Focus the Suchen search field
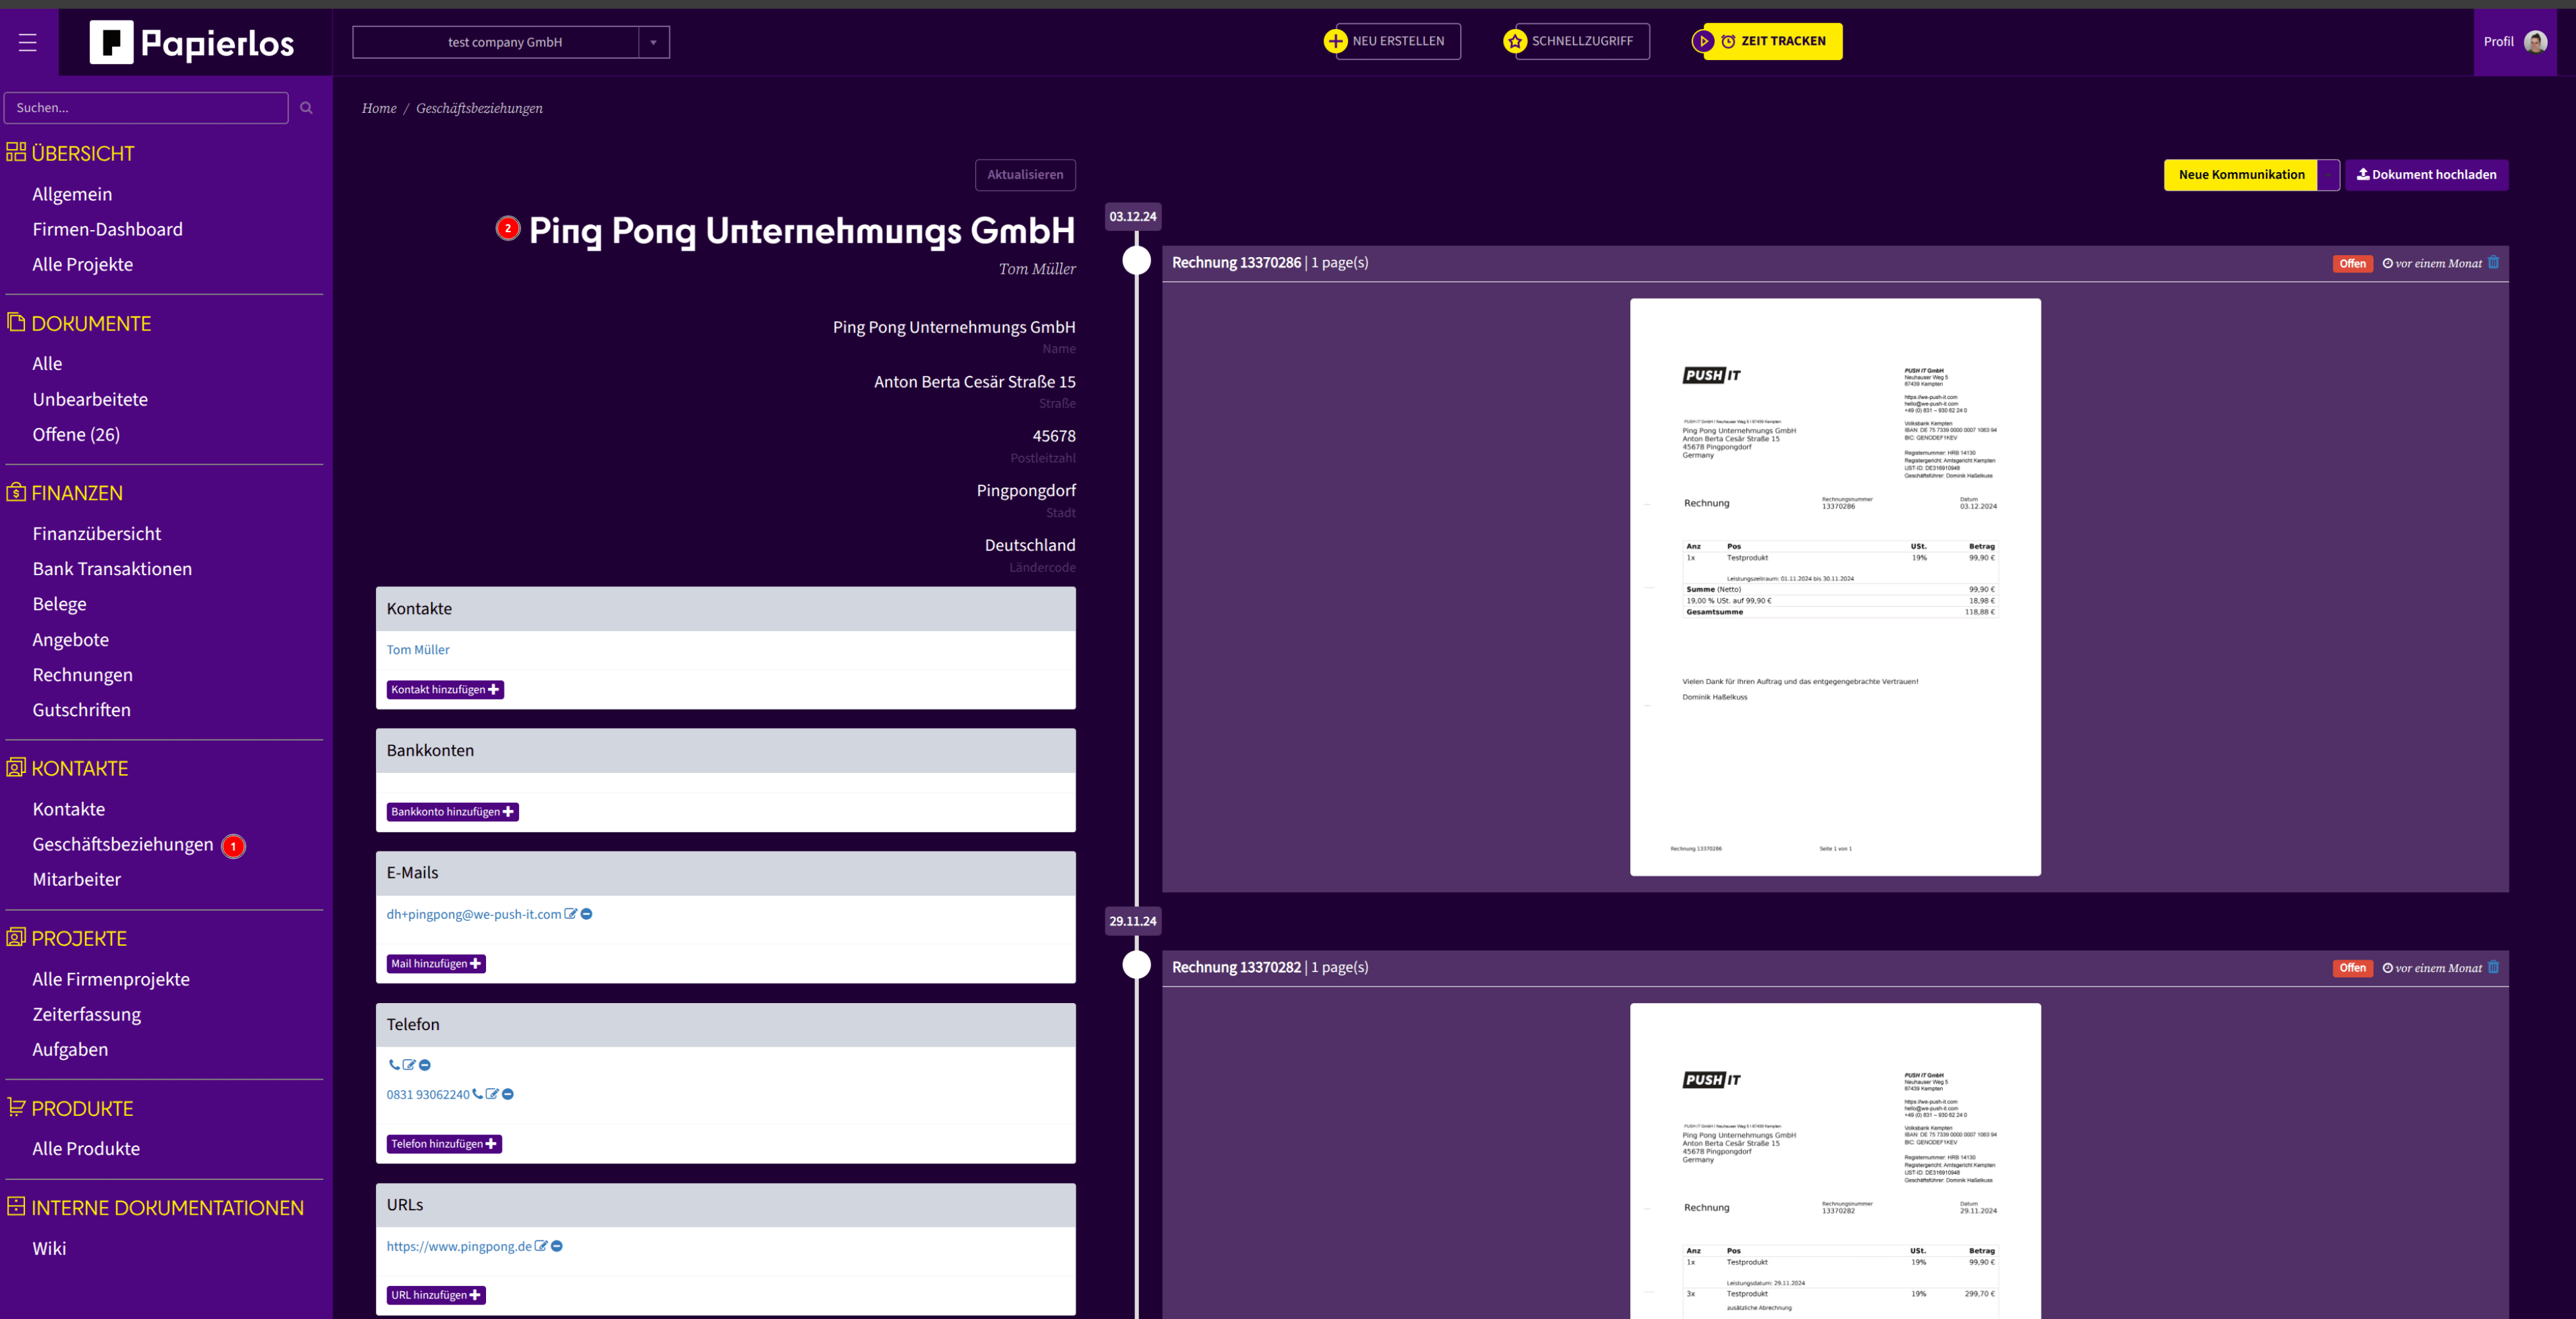This screenshot has width=2576, height=1319. [x=146, y=108]
